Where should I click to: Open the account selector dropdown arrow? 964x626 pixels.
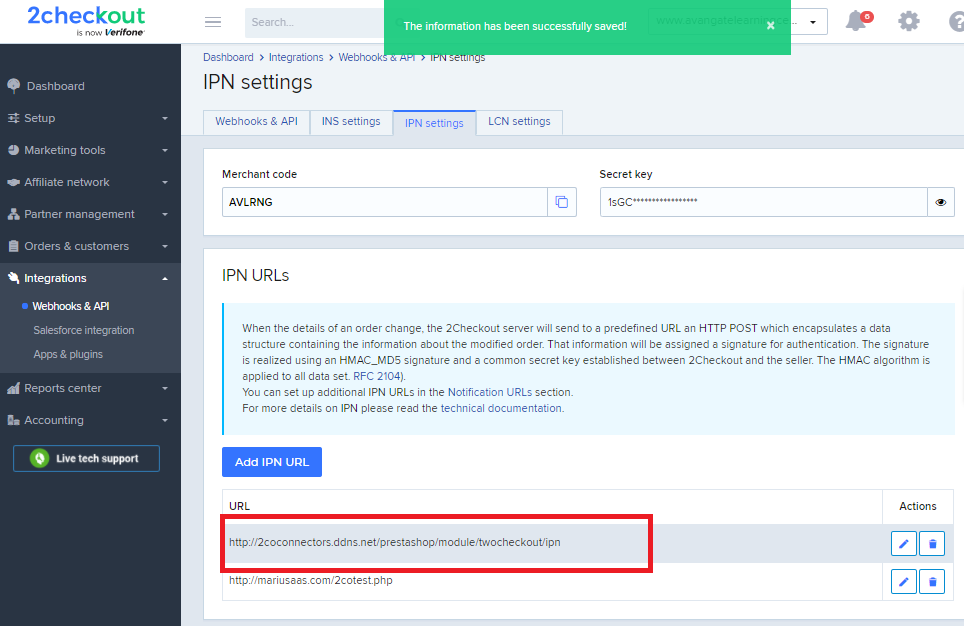point(813,22)
